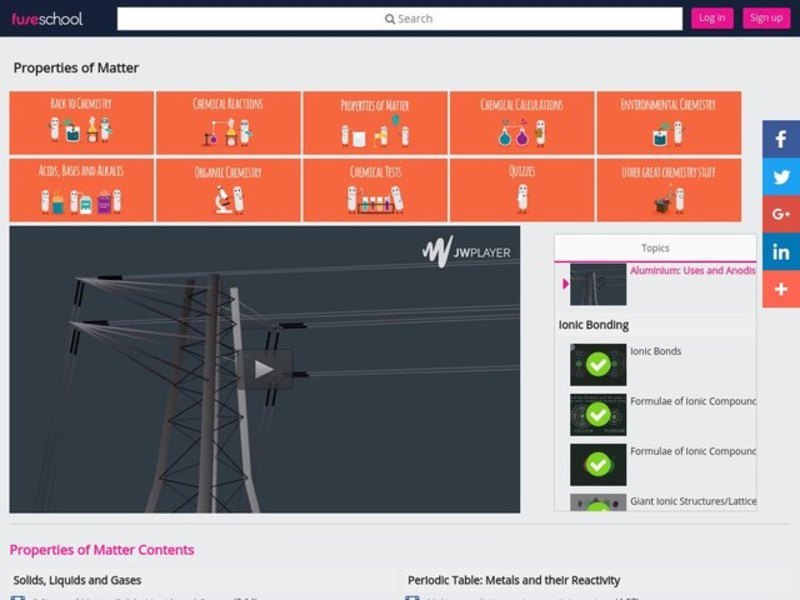Screen dimensions: 800x600
Task: Switch to the Topics tab
Action: point(655,248)
